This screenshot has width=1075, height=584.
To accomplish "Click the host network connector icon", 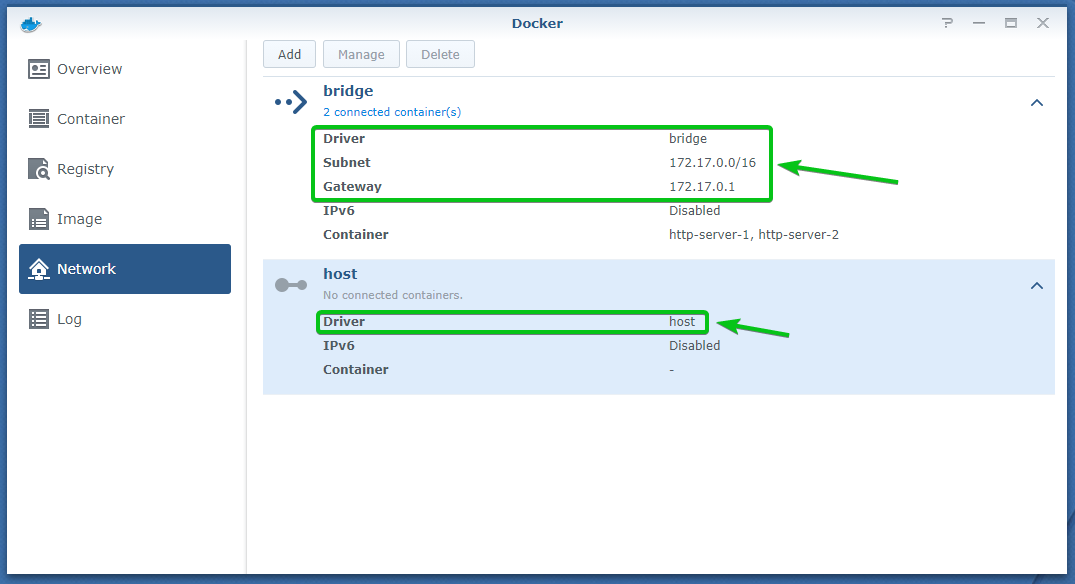I will coord(291,284).
